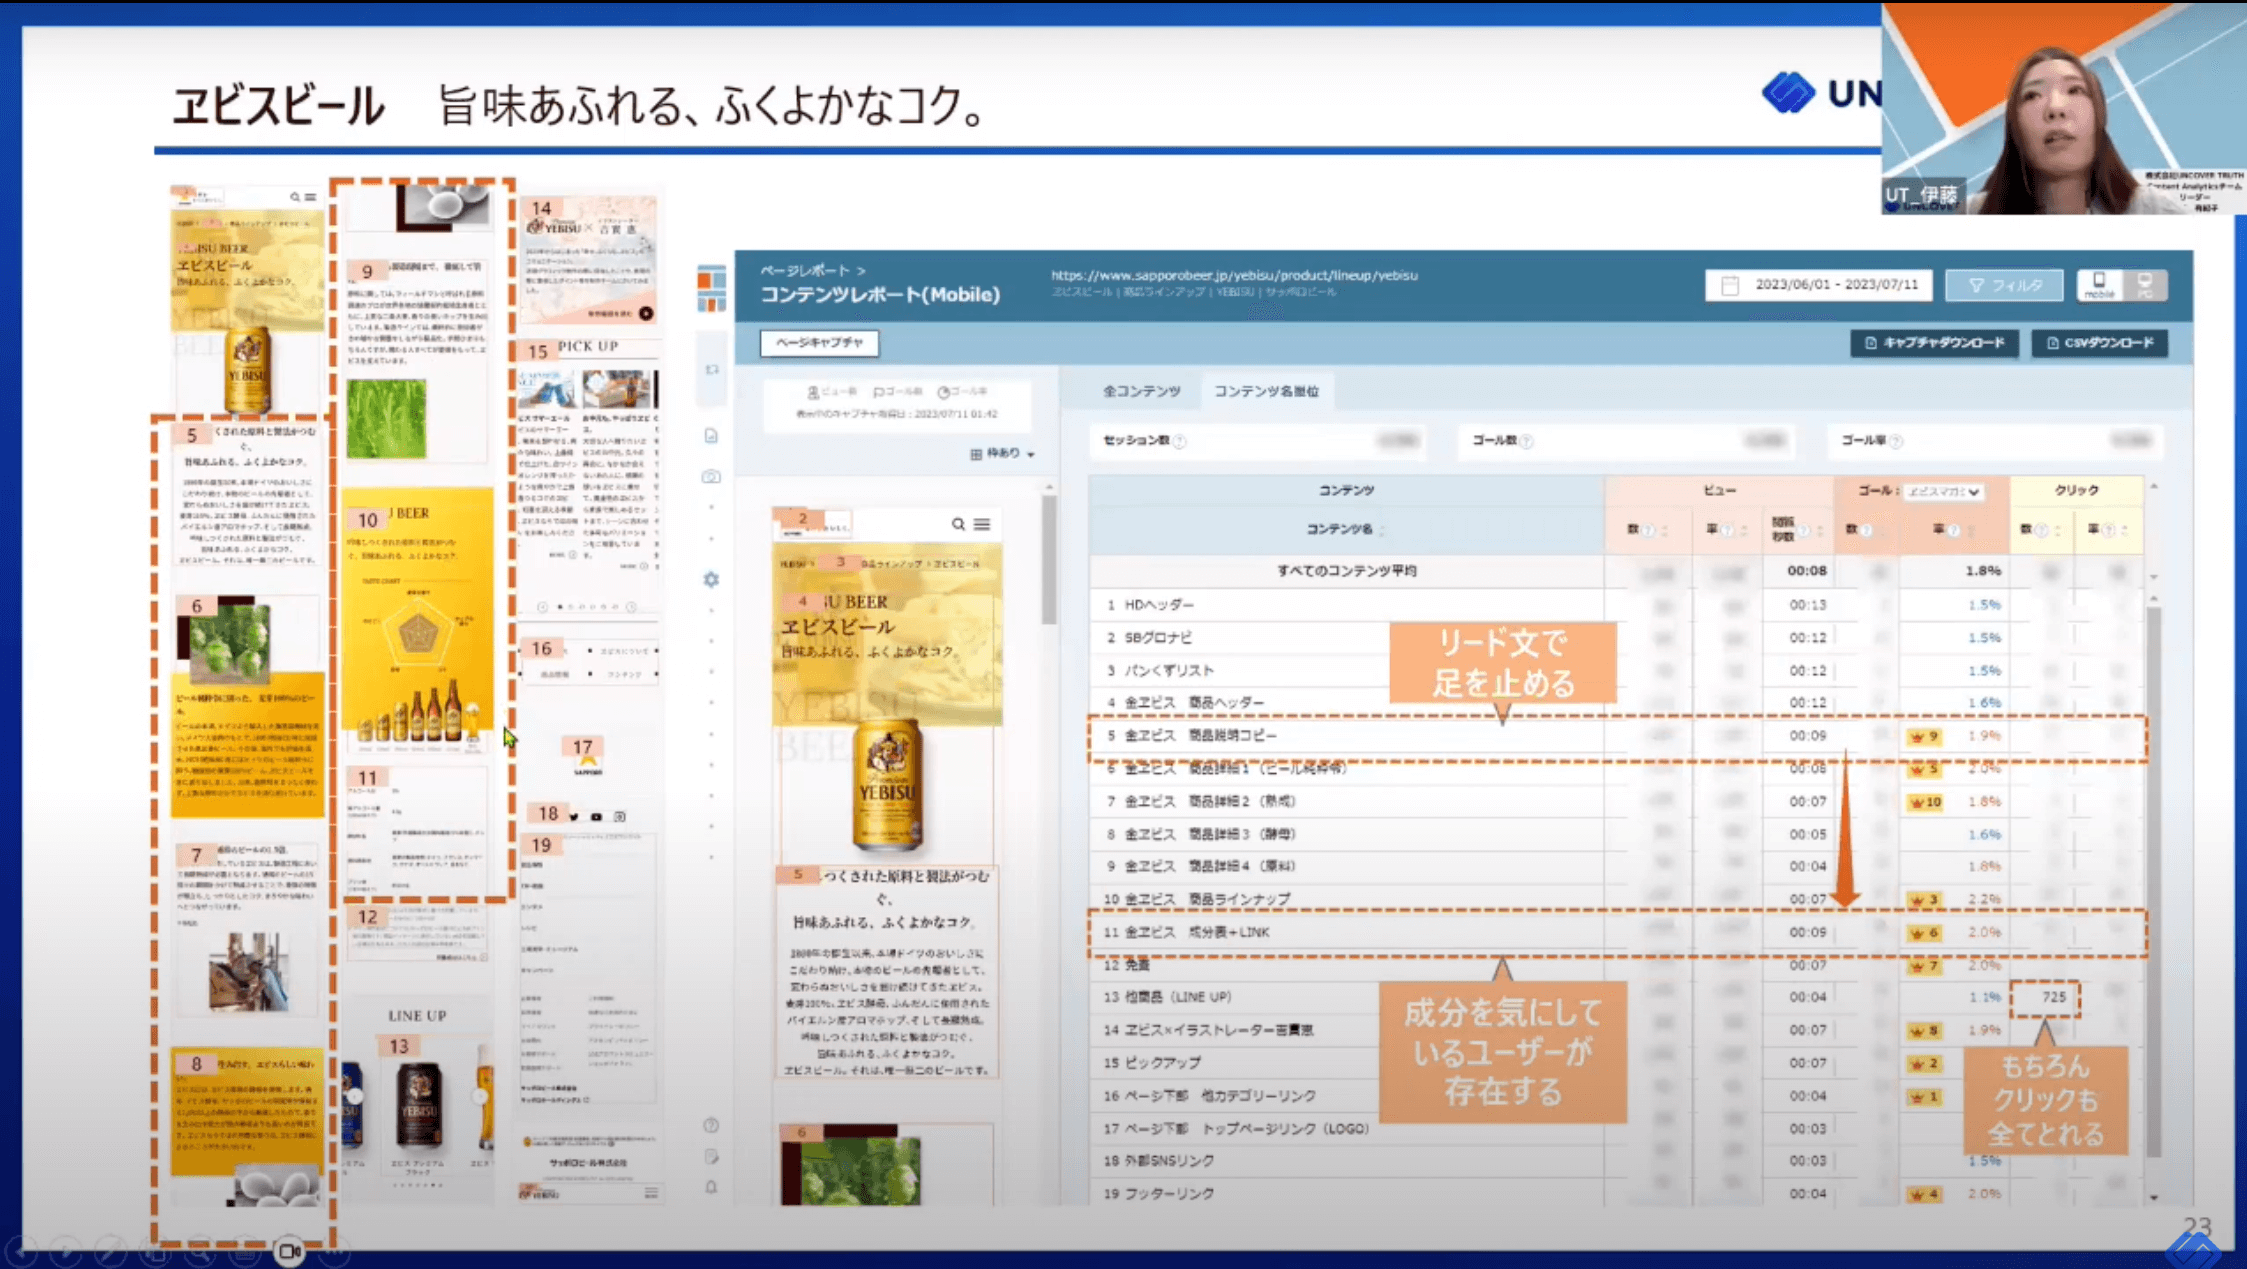
Task: Click the edit note icon in sidebar
Action: 711,1157
